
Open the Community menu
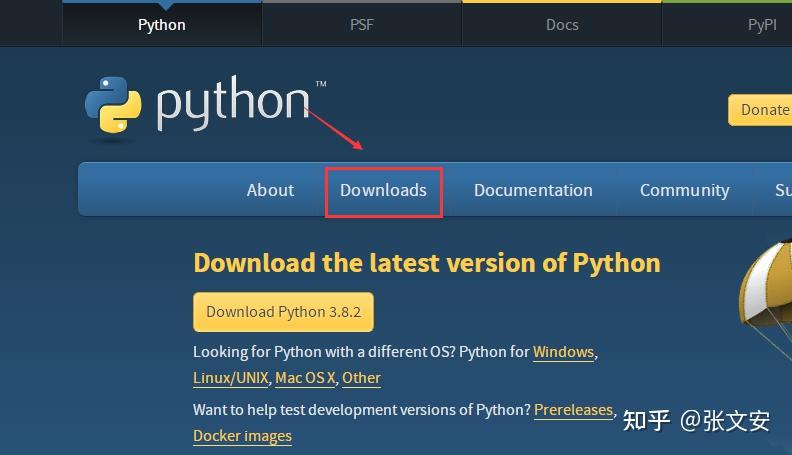(685, 190)
